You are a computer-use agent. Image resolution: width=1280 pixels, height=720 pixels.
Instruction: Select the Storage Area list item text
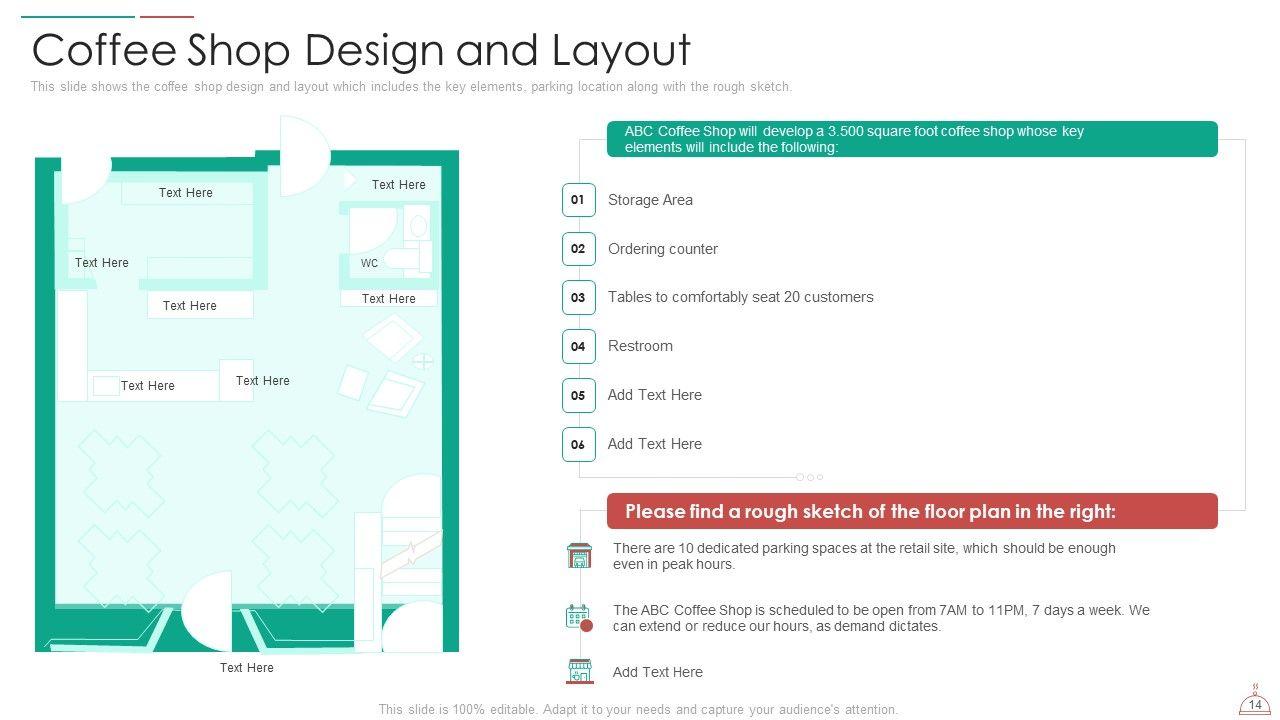tap(650, 200)
